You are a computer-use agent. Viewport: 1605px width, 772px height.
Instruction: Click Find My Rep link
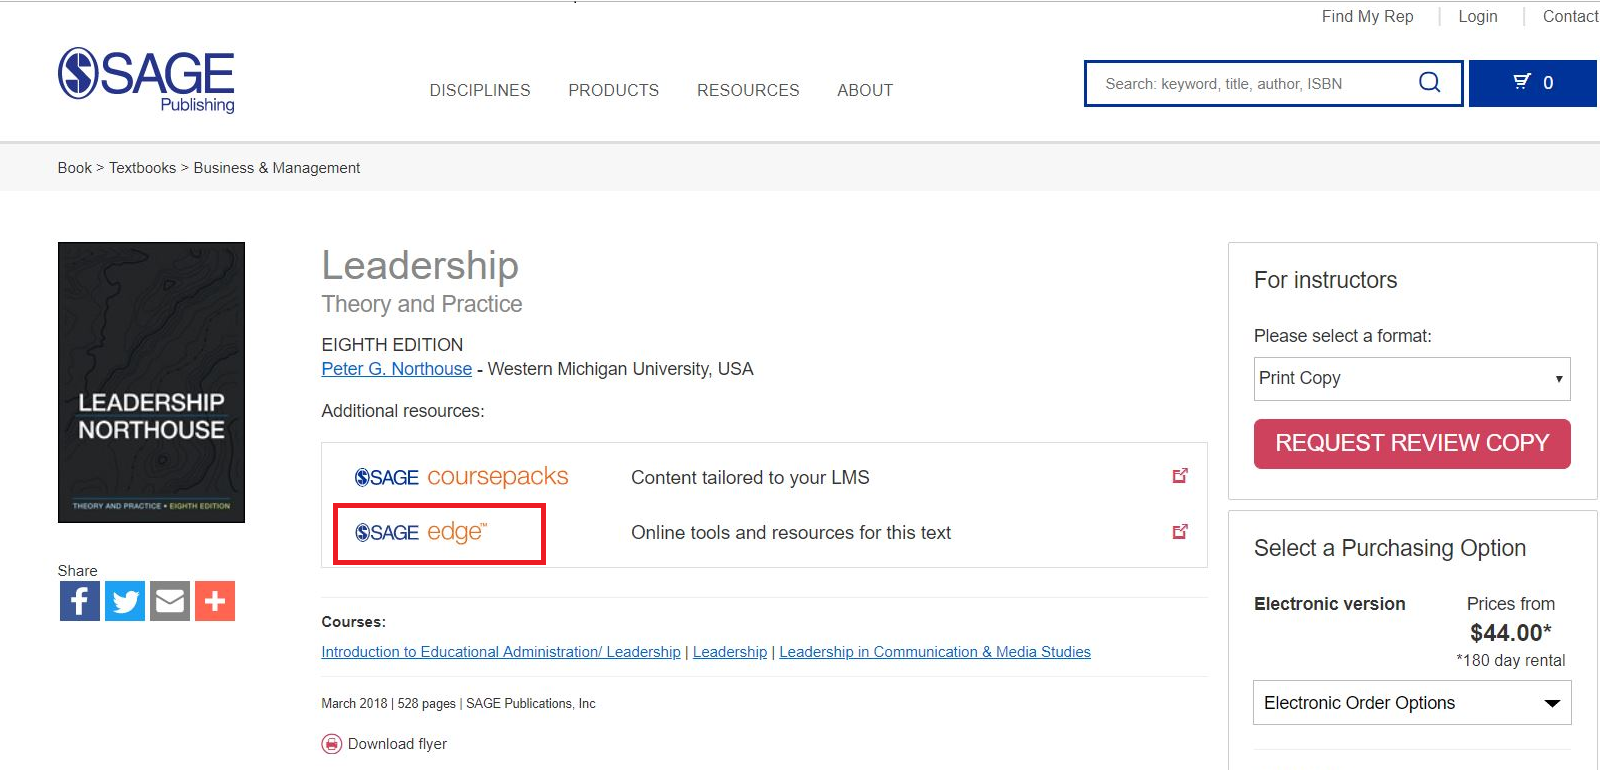(1367, 16)
